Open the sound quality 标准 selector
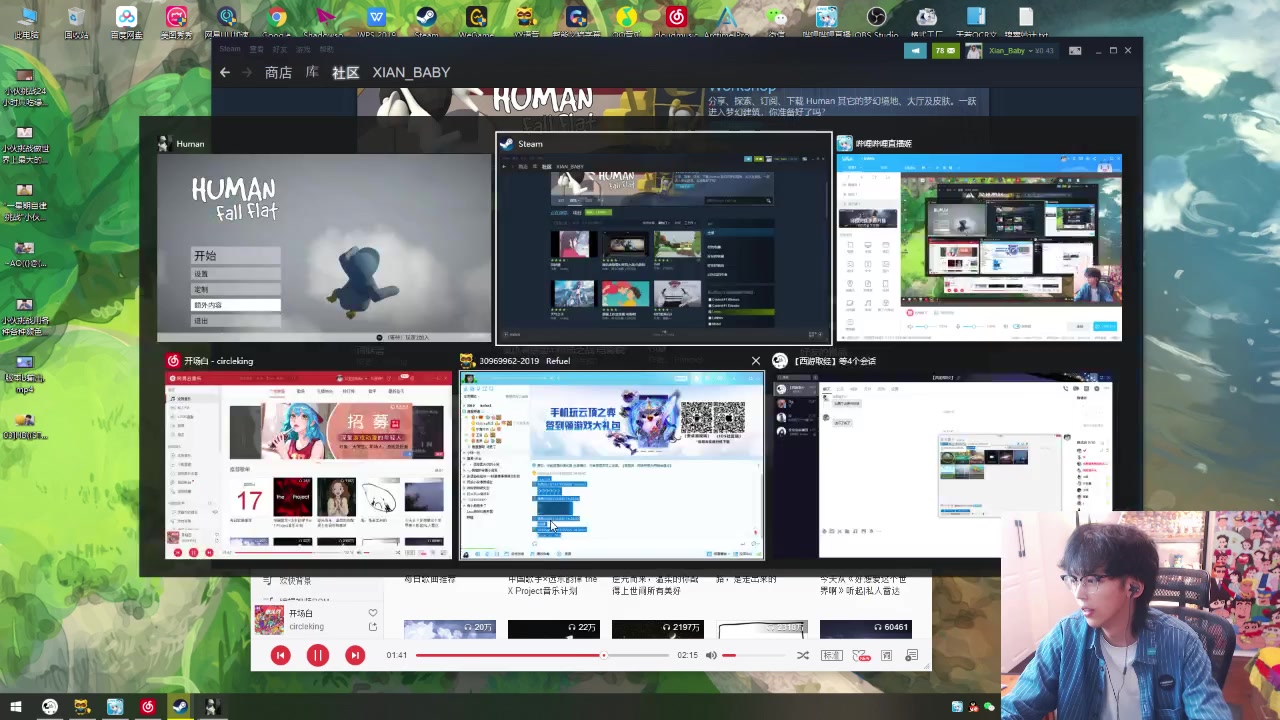1280x720 pixels. pos(831,655)
